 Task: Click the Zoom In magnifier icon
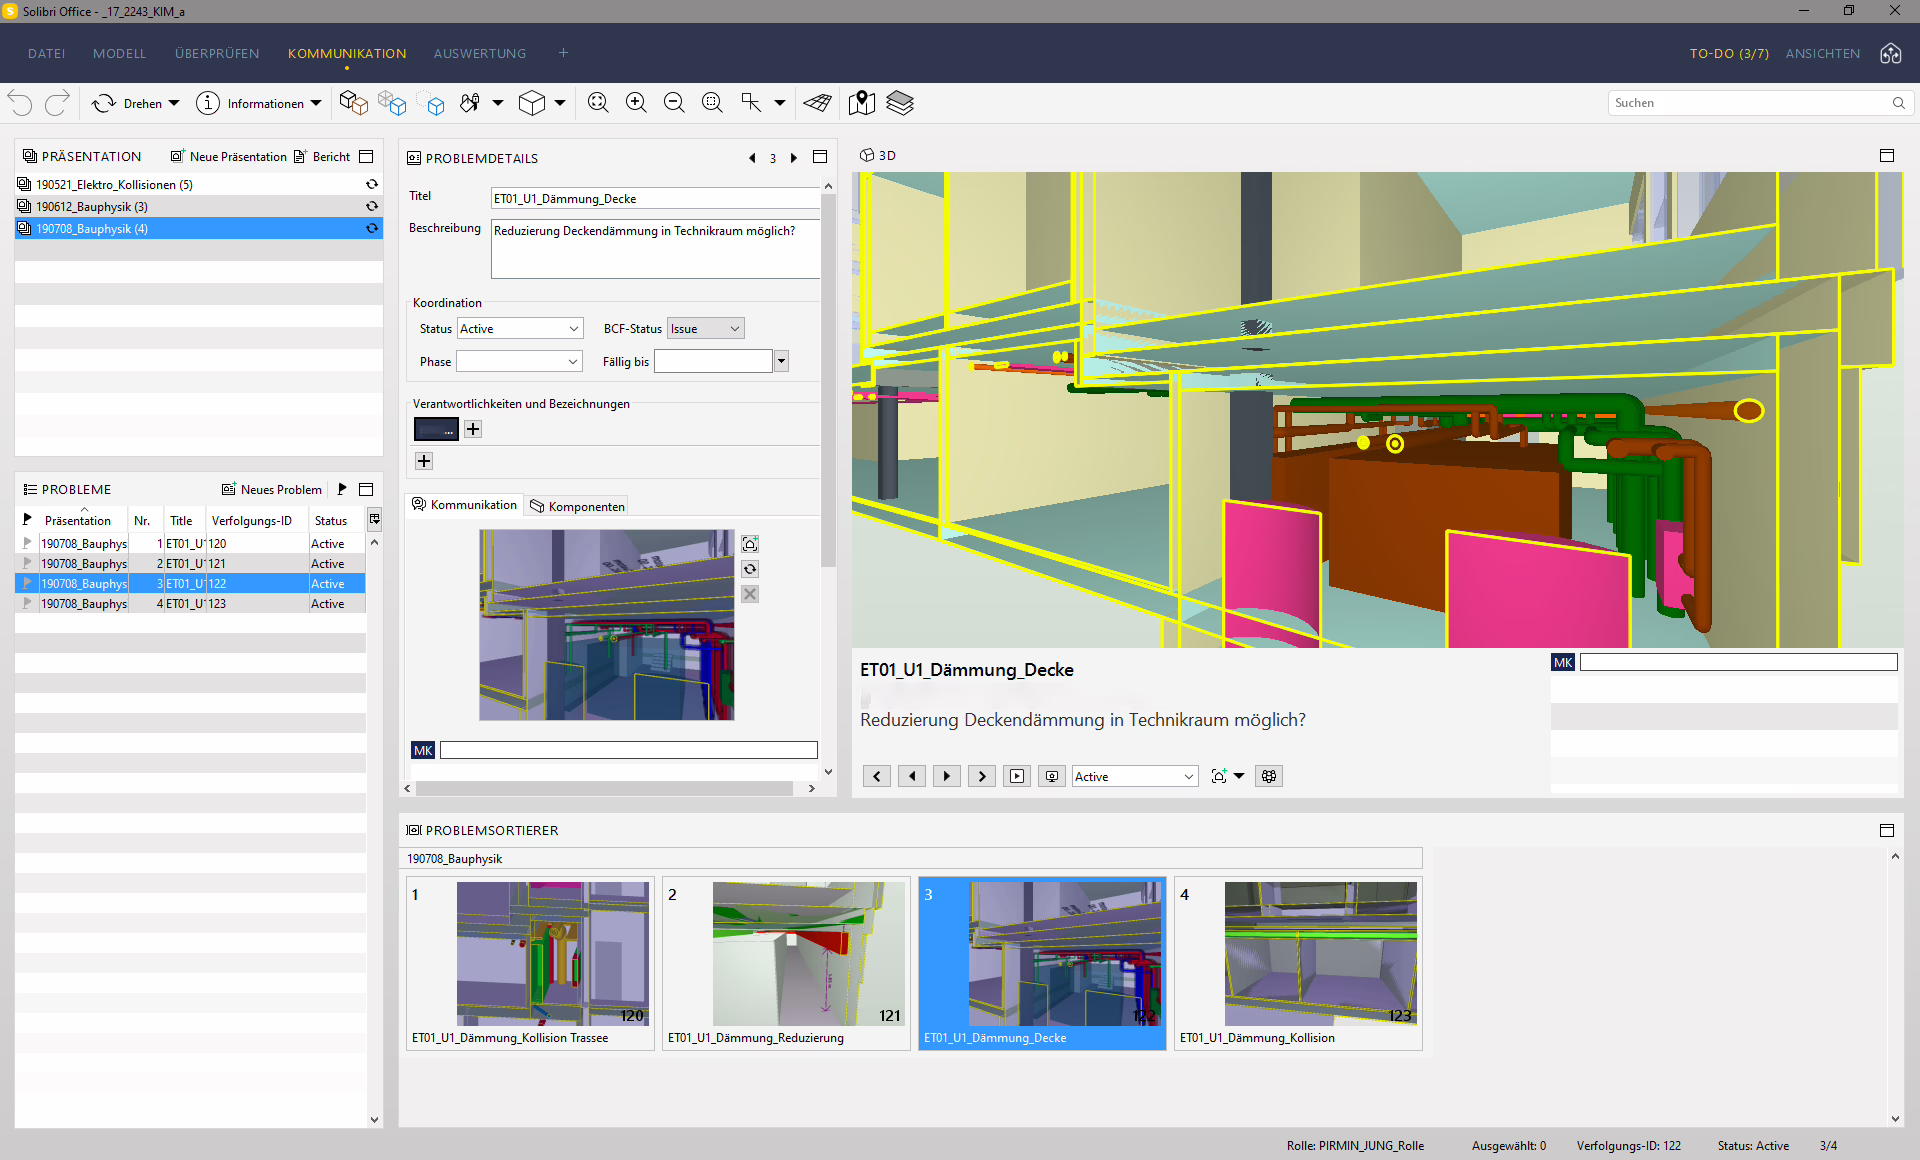[x=636, y=103]
